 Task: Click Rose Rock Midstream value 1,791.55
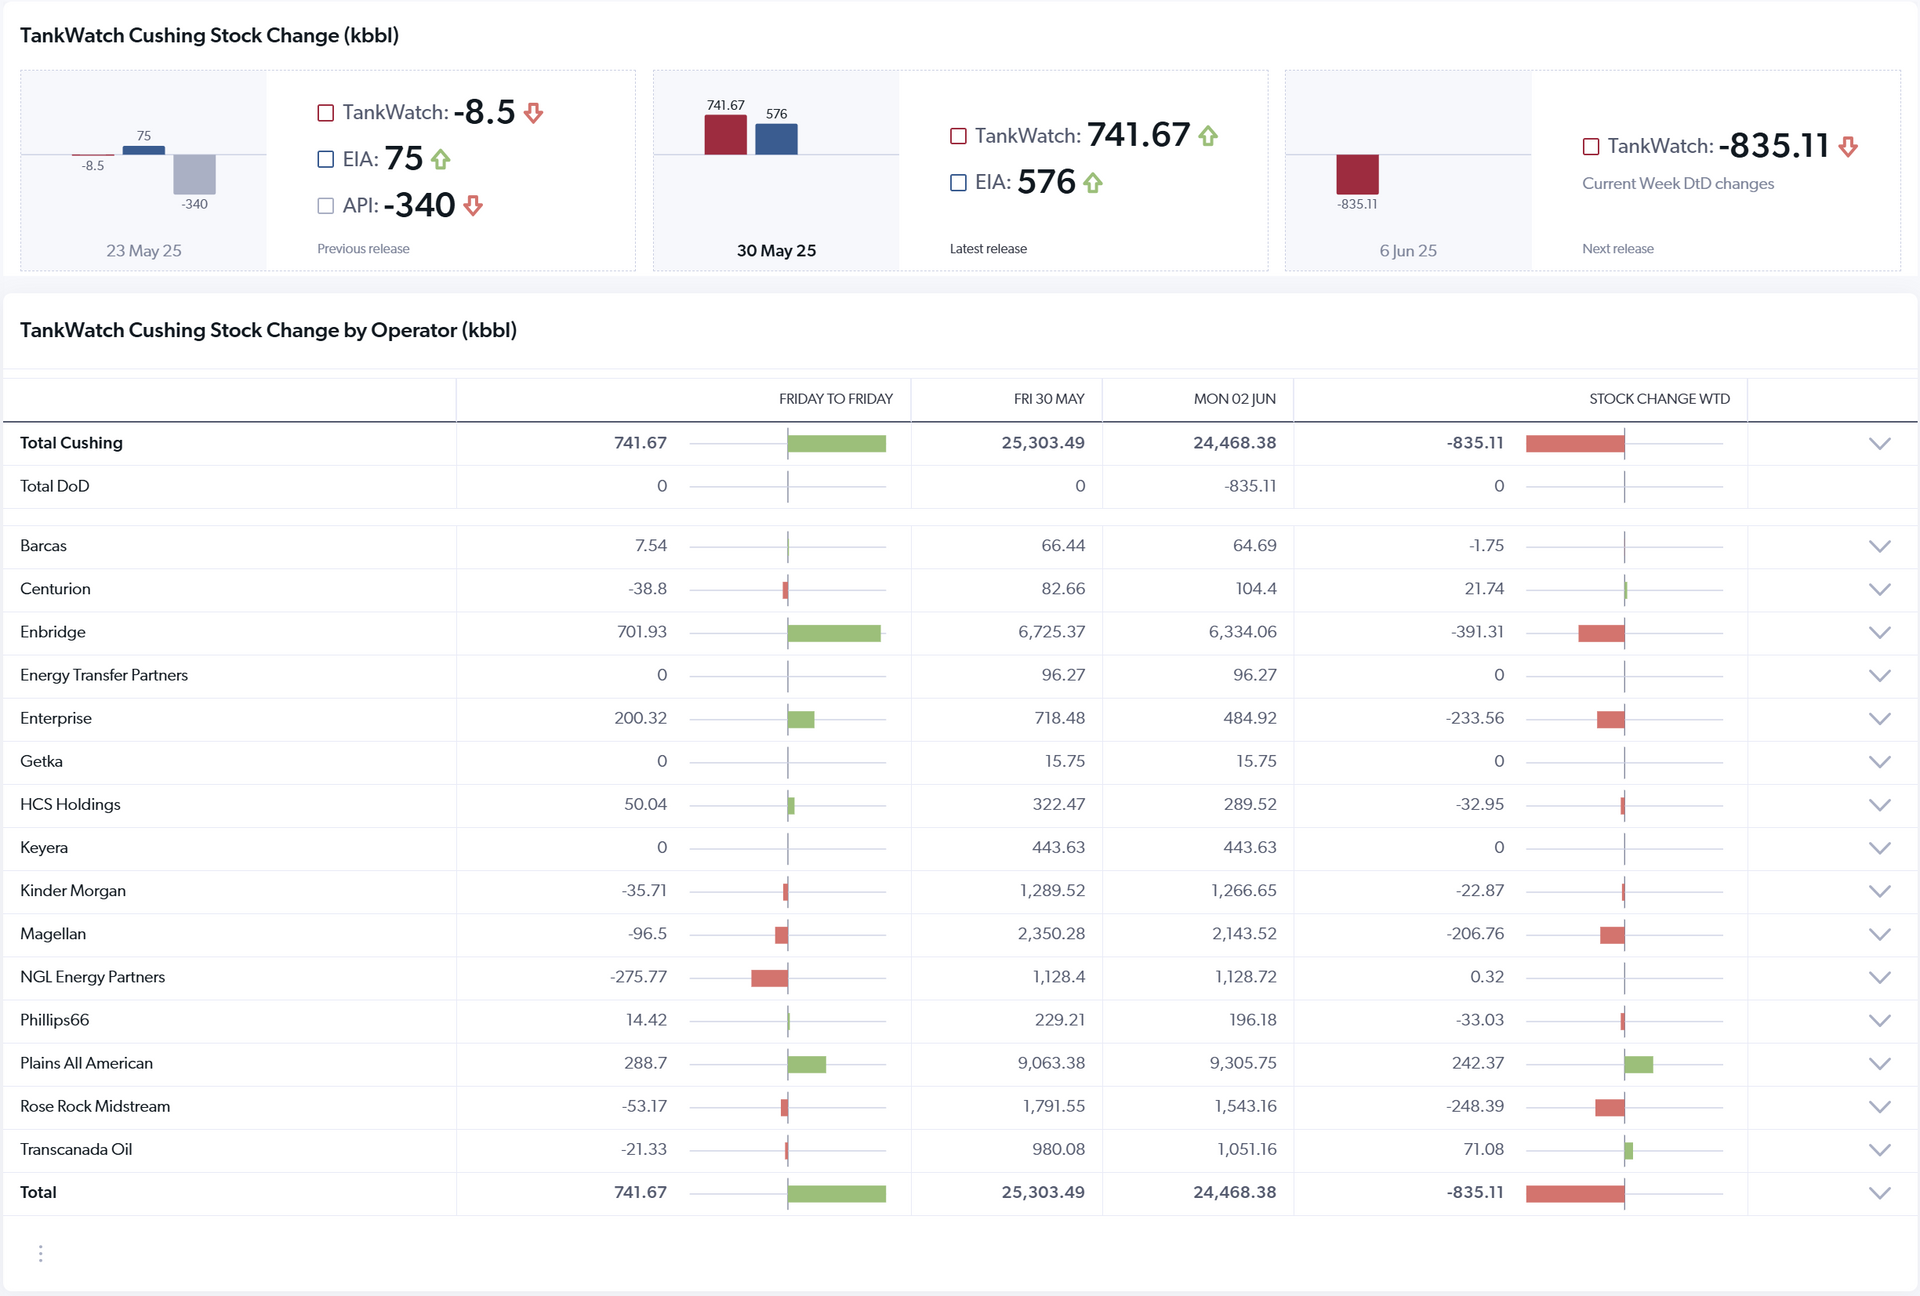click(1054, 1106)
